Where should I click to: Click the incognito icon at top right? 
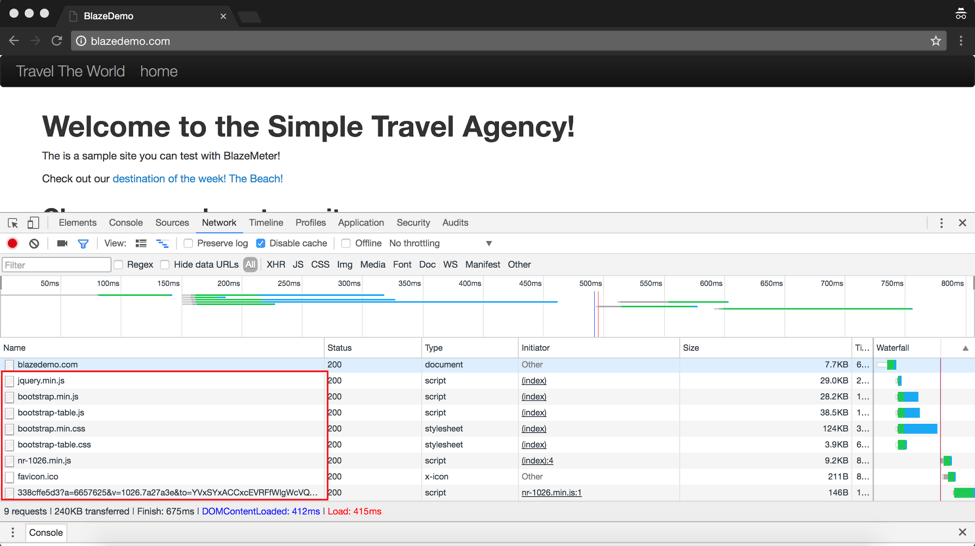tap(961, 14)
